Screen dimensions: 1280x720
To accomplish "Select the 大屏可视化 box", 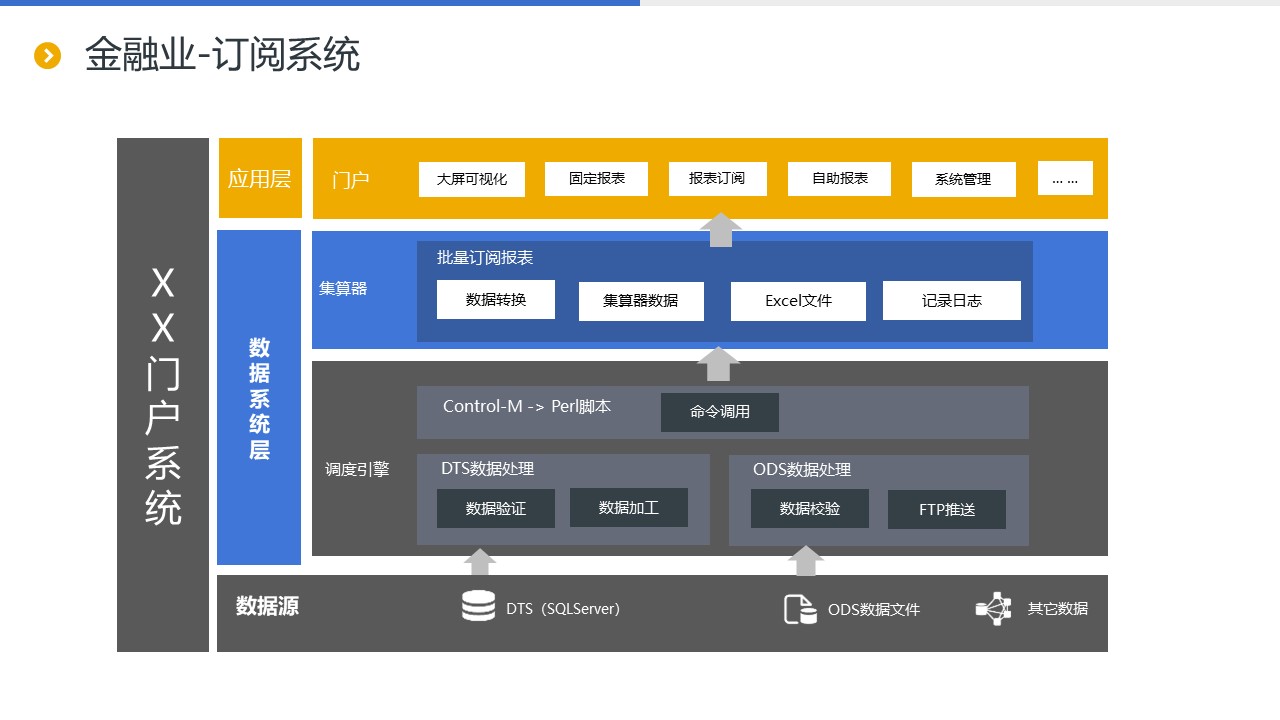I will (x=472, y=179).
